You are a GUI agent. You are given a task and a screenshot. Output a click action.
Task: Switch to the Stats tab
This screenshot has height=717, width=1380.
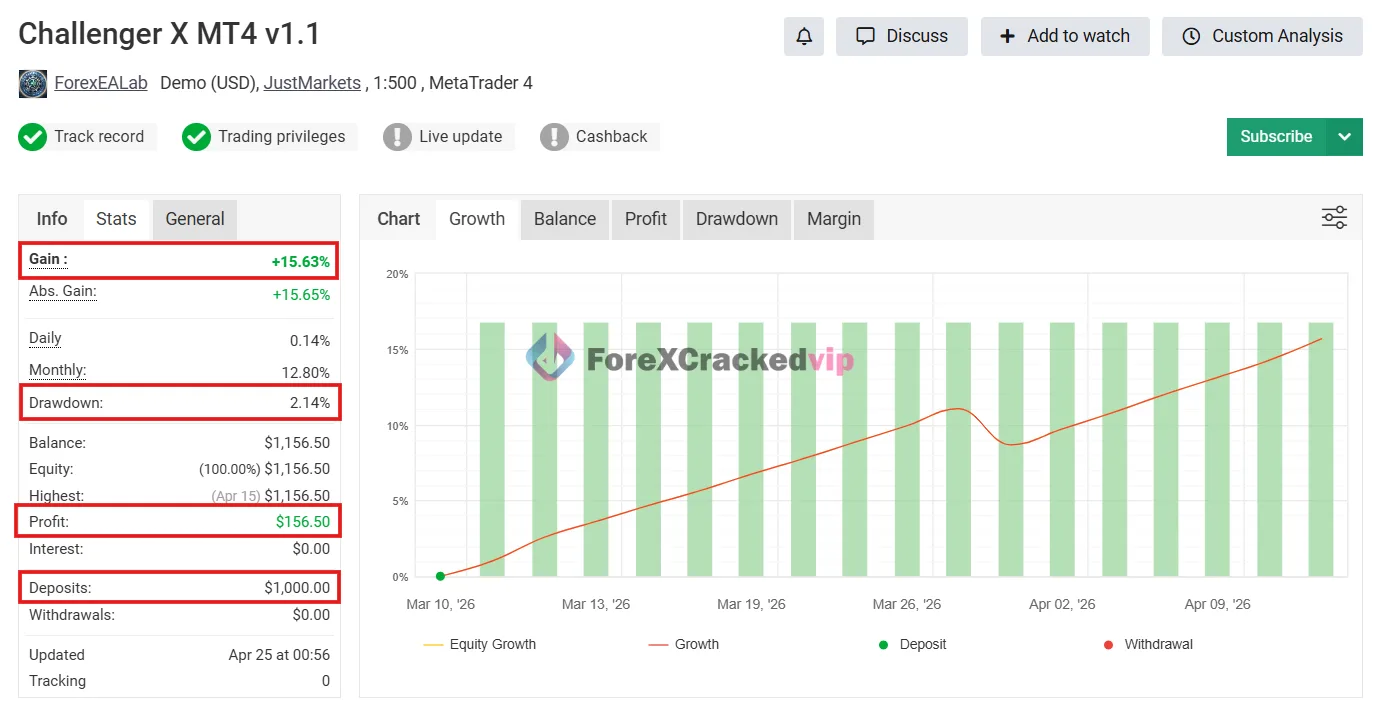[x=116, y=219]
